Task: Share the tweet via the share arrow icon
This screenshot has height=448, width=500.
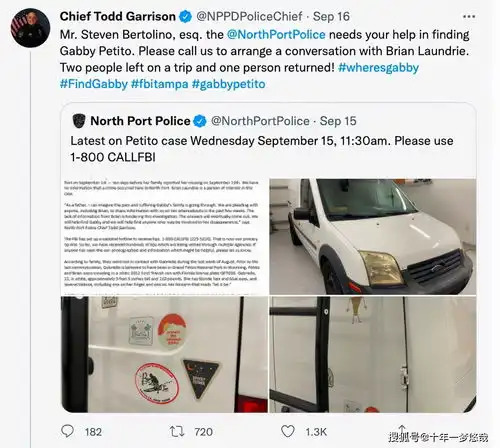Action: point(402,430)
